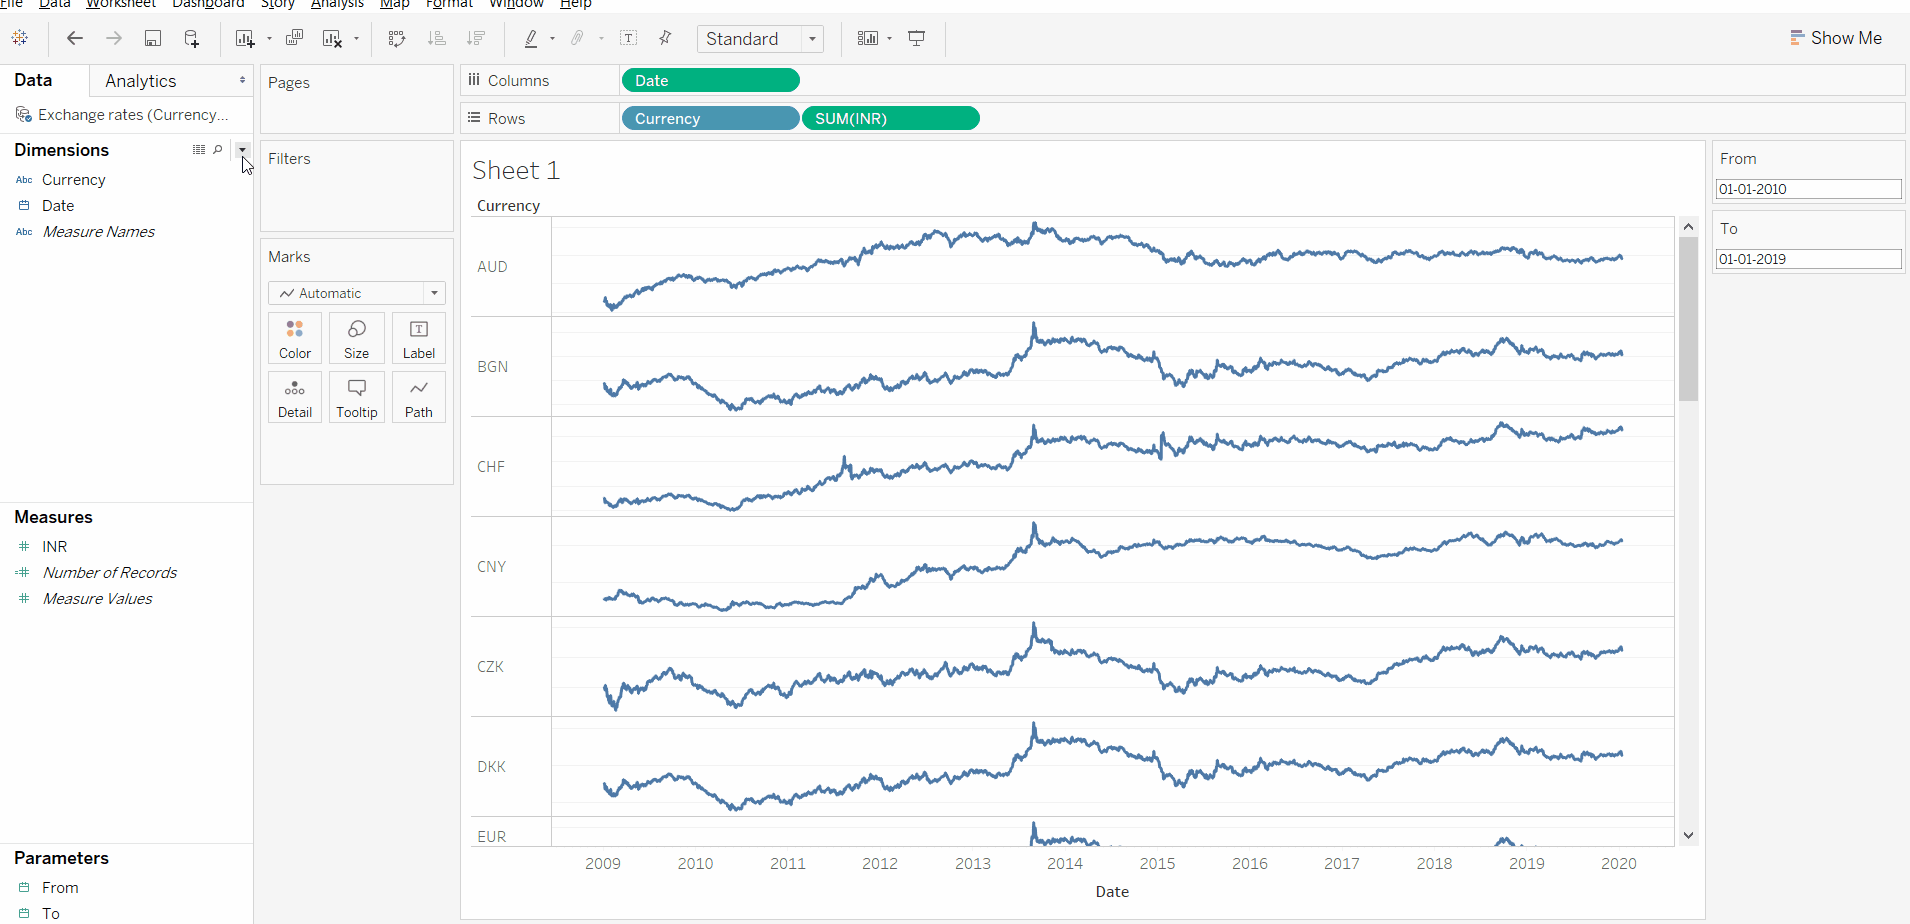Open the Dimensions pane dropdown arrow

pyautogui.click(x=242, y=149)
